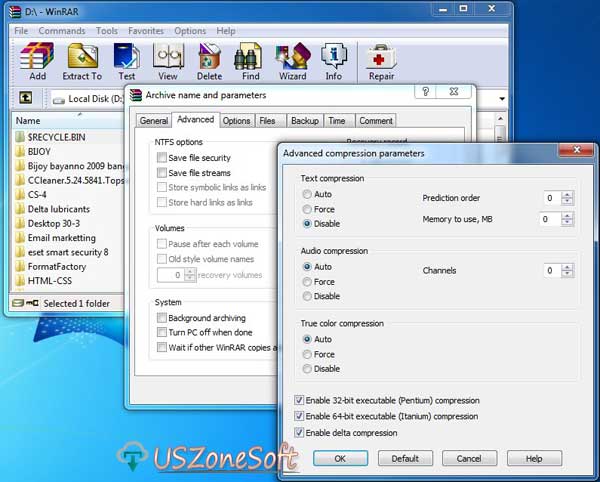Select Force under Audio compression
This screenshot has height=482, width=600.
click(307, 282)
